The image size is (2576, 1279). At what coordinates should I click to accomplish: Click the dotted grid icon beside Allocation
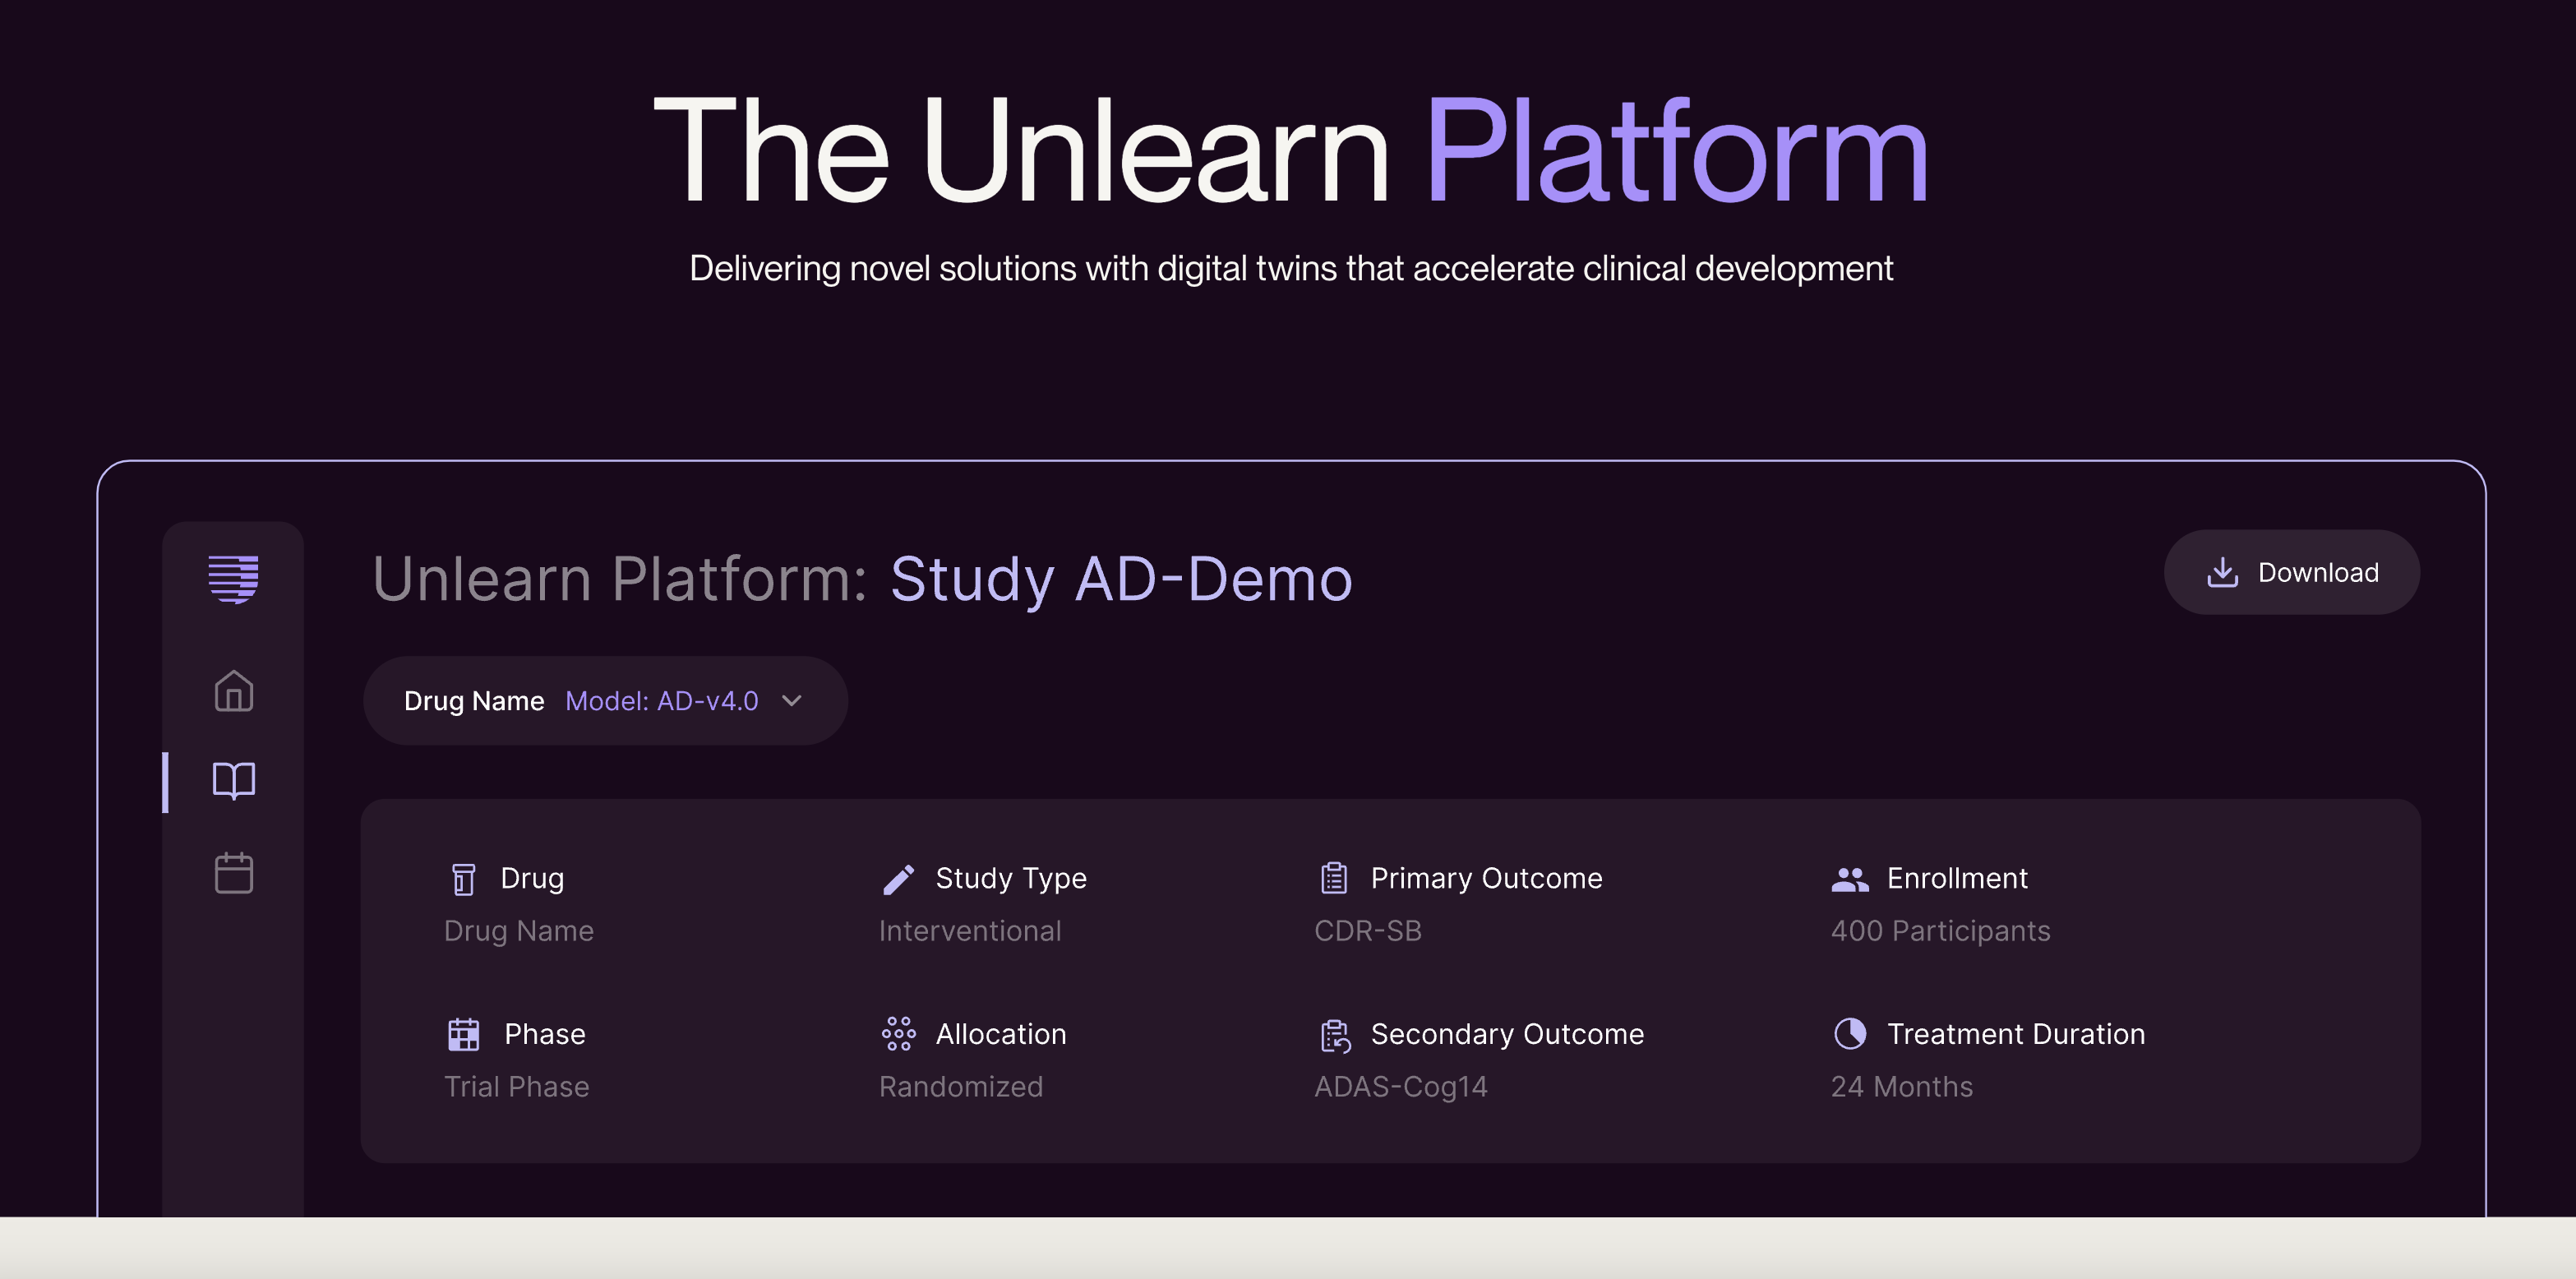898,1034
